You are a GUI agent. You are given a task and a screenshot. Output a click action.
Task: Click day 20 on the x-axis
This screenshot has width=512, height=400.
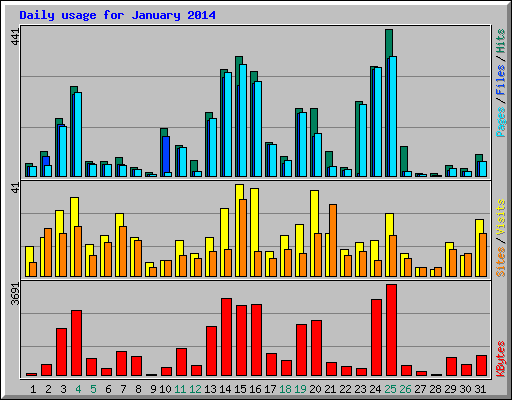click(315, 389)
